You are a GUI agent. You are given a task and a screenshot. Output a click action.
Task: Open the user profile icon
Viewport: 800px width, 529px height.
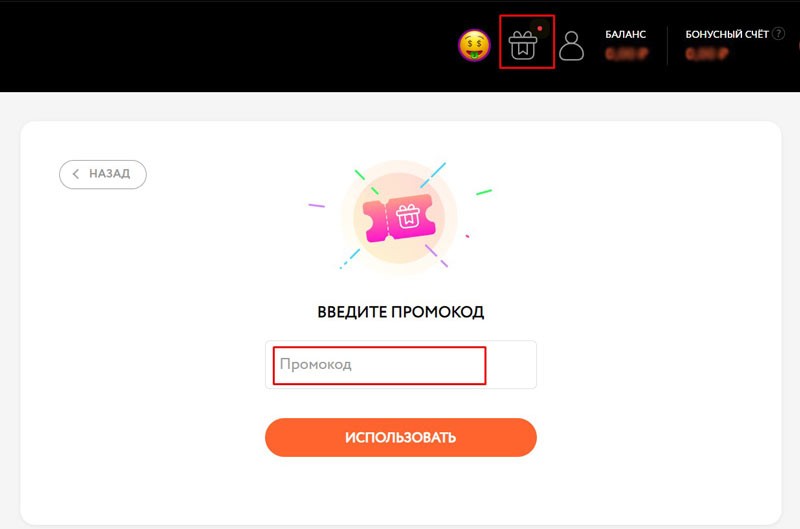coord(571,46)
